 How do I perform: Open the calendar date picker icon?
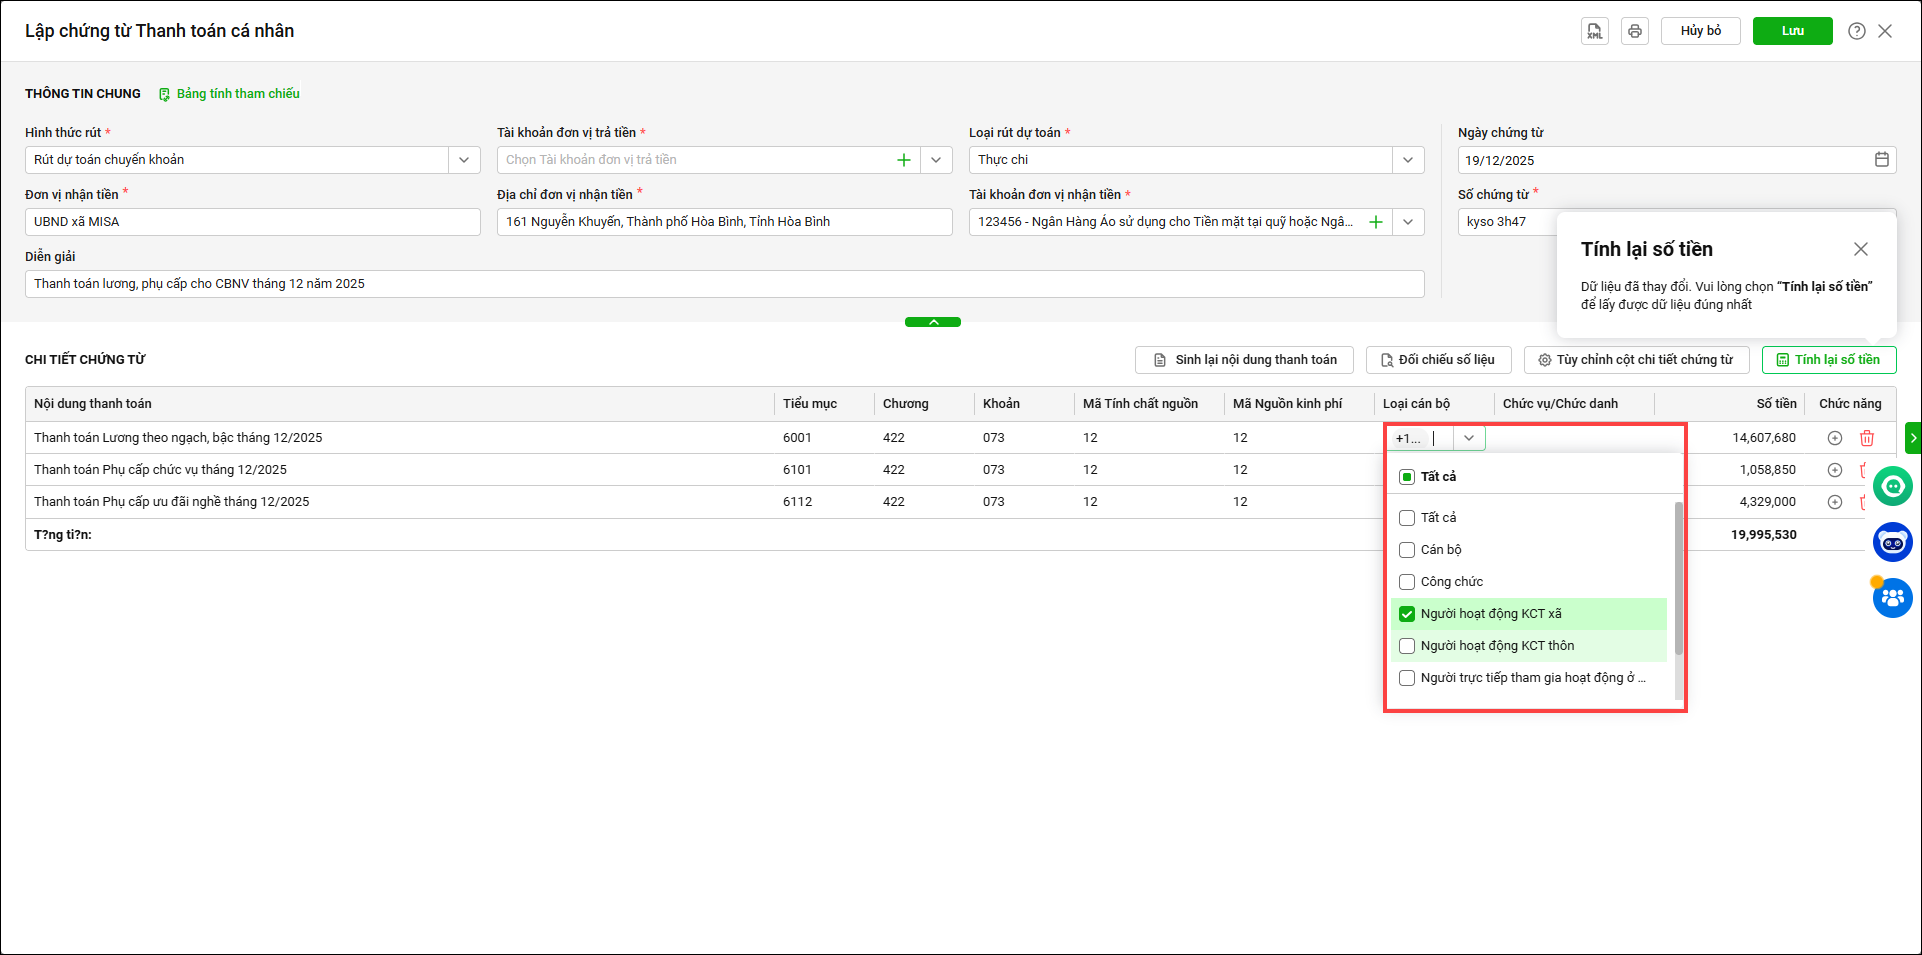tap(1881, 160)
